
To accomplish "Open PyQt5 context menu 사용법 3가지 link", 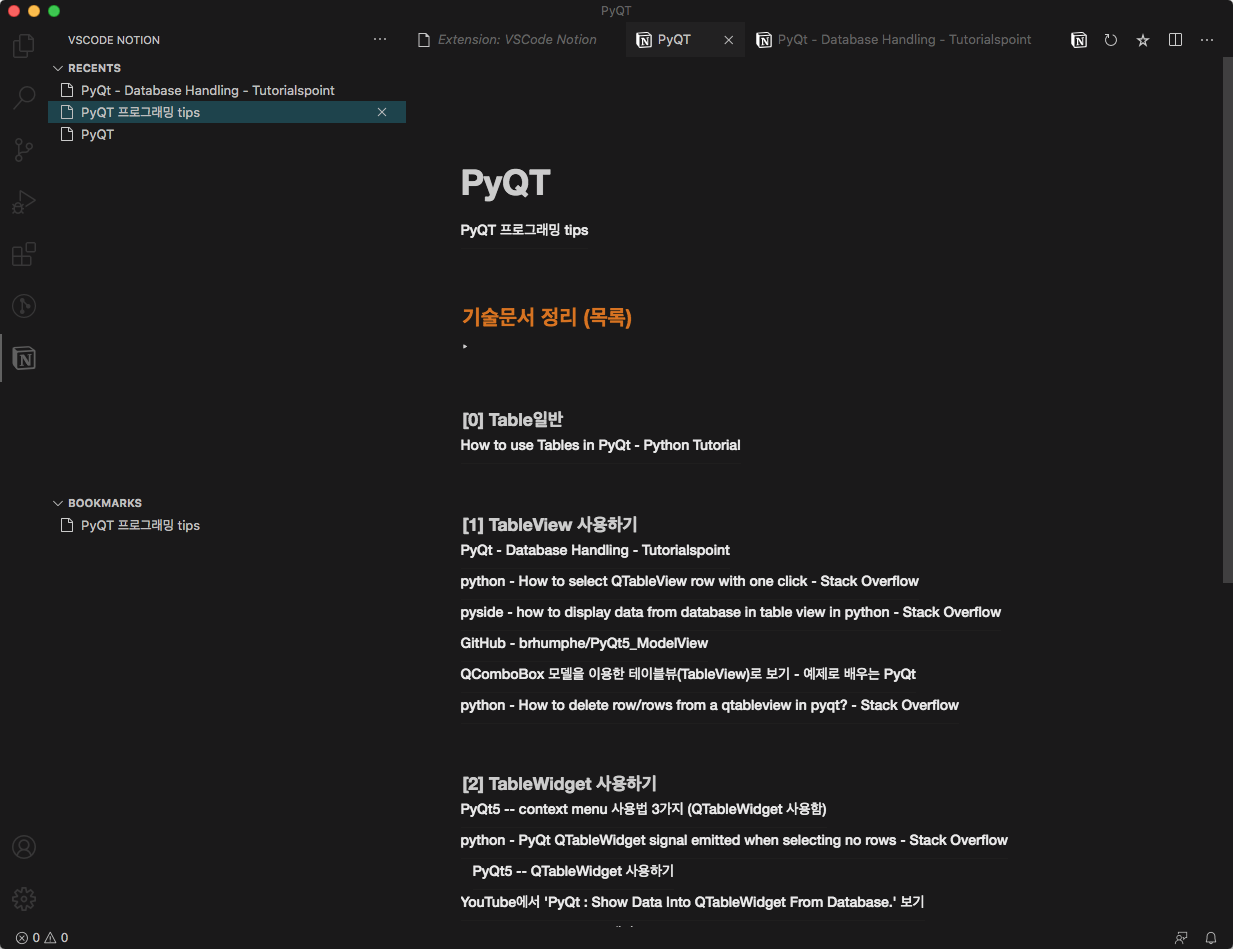I will 643,809.
